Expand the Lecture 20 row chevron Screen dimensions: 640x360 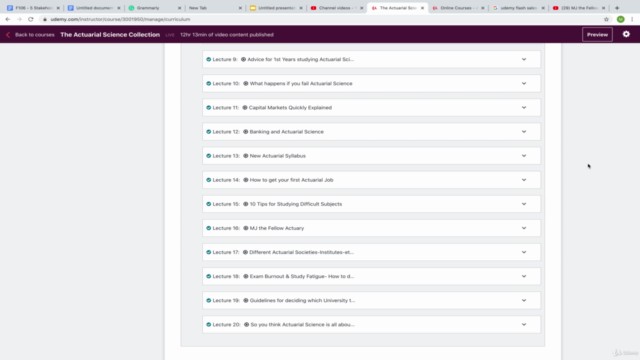[524, 324]
